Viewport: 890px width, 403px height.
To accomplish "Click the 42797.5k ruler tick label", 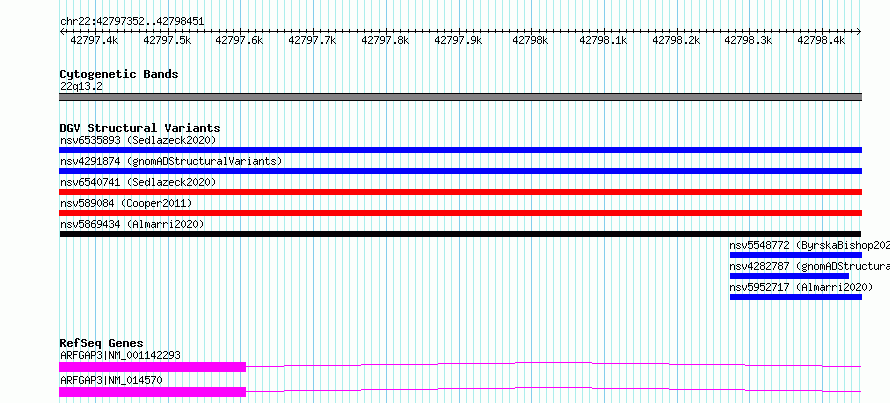I will tap(167, 40).
